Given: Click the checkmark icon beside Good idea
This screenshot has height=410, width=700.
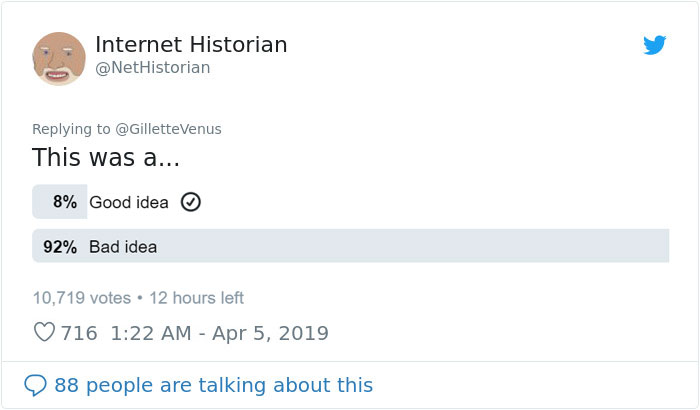Looking at the screenshot, I should pos(190,202).
